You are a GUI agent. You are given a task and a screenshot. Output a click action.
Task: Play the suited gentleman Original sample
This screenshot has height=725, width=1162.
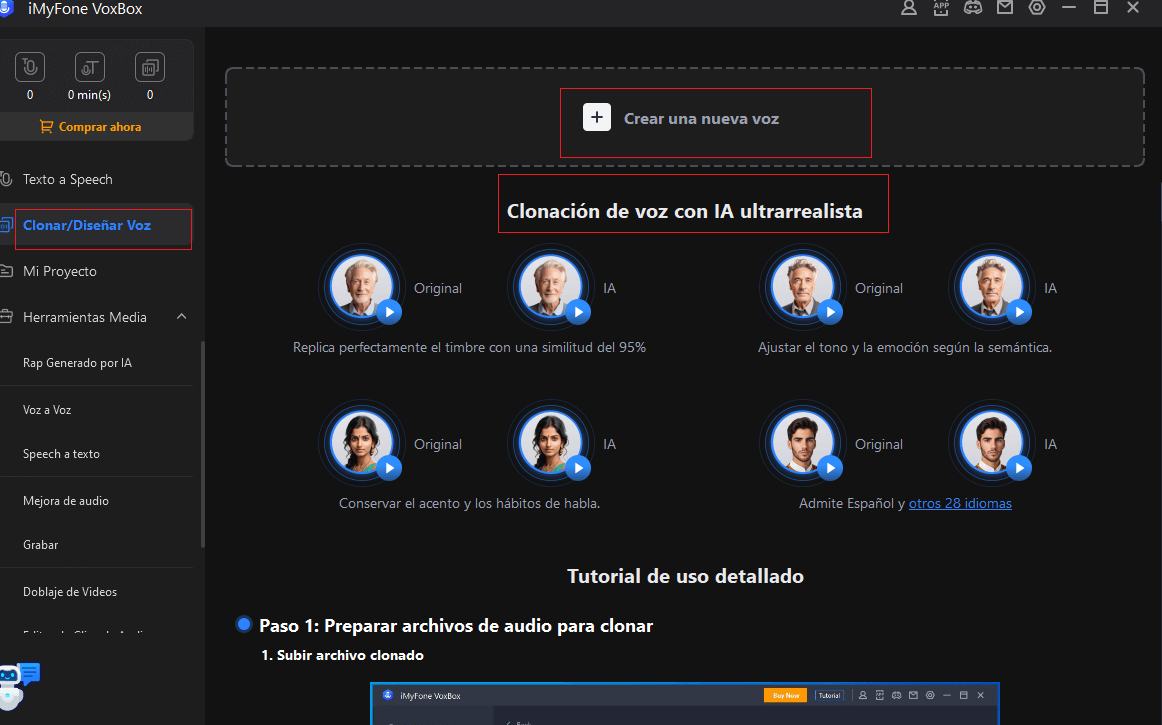tap(830, 312)
